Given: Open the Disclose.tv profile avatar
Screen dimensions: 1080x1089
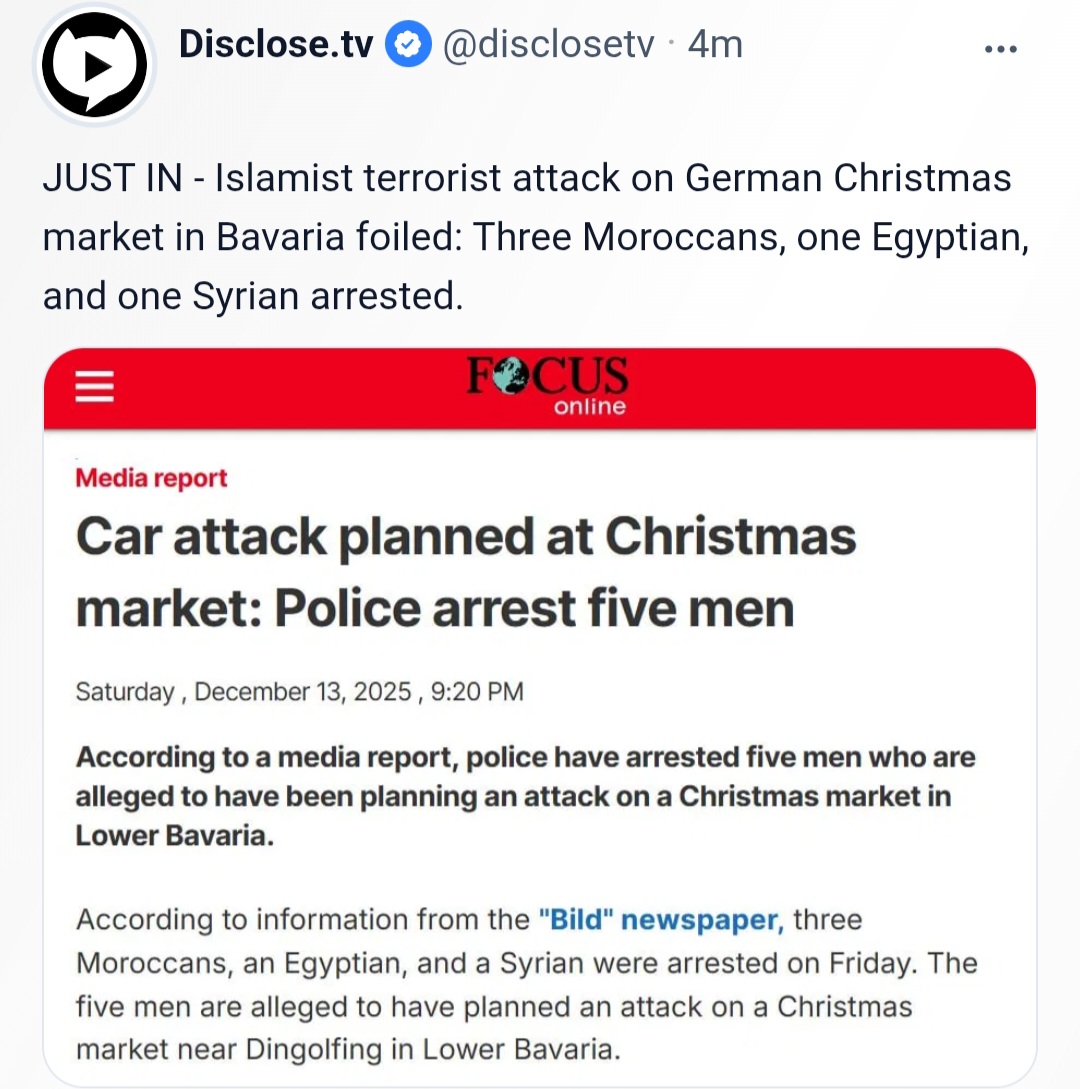Looking at the screenshot, I should (94, 66).
